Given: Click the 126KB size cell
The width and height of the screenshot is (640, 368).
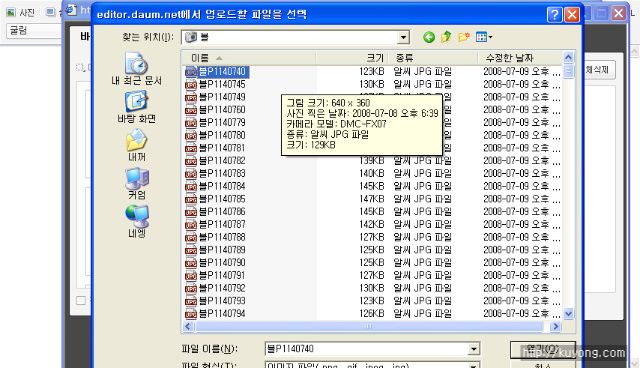Looking at the screenshot, I should coord(371,314).
